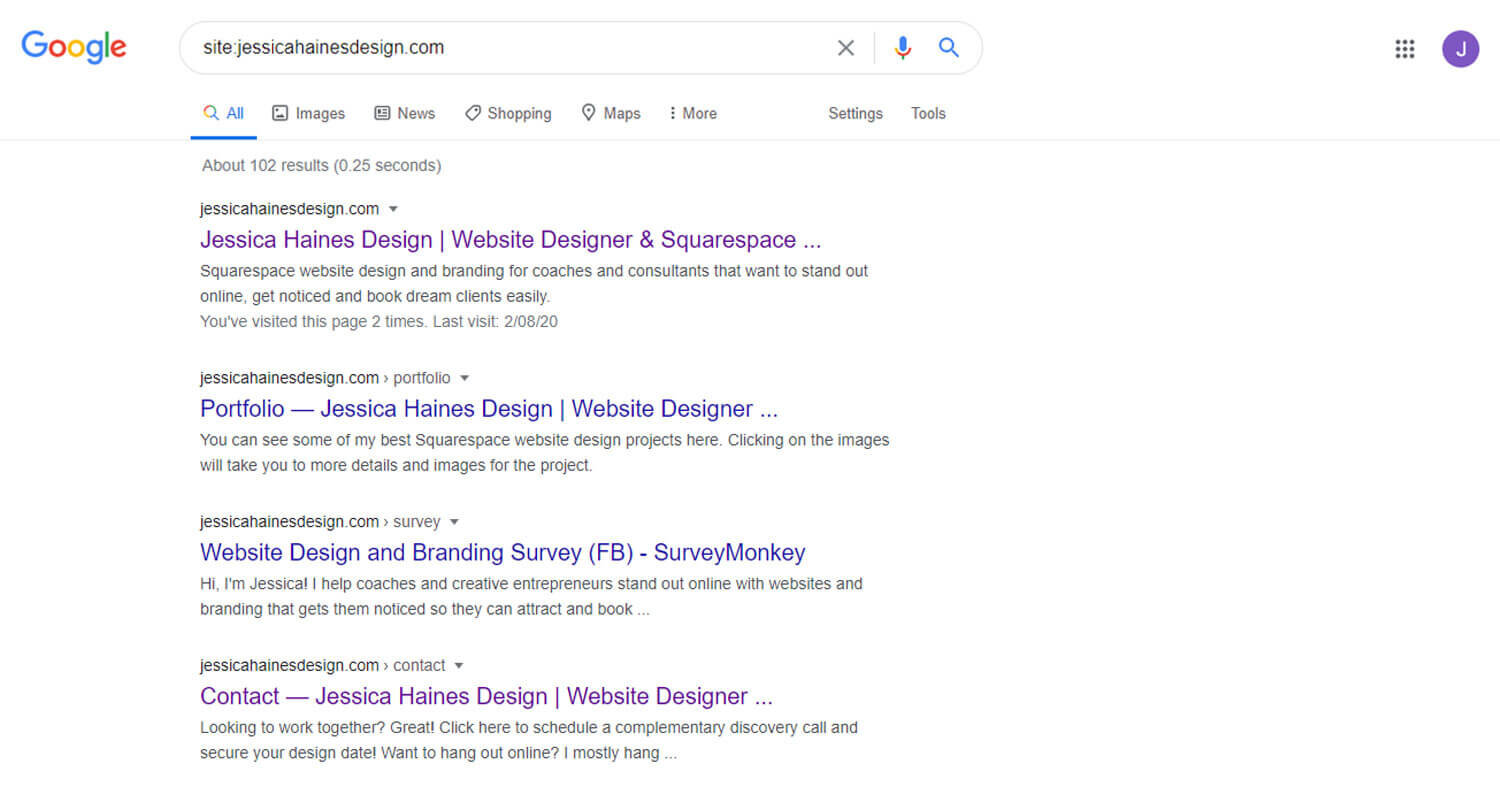The height and width of the screenshot is (800, 1500).
Task: Expand the arrow beside the jessicahainesdesign.com homepage URL
Action: [x=393, y=209]
